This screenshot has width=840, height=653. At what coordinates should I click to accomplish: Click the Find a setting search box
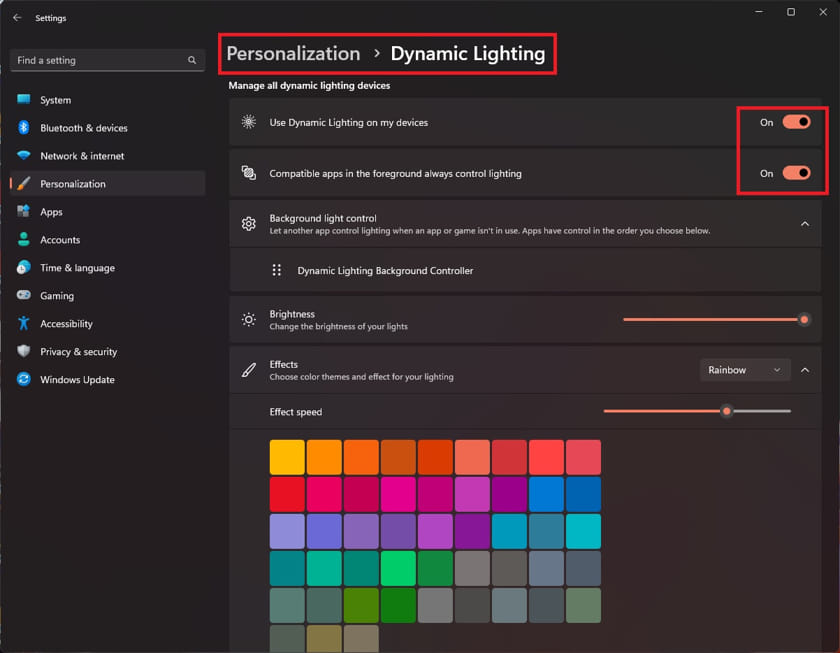tap(107, 60)
